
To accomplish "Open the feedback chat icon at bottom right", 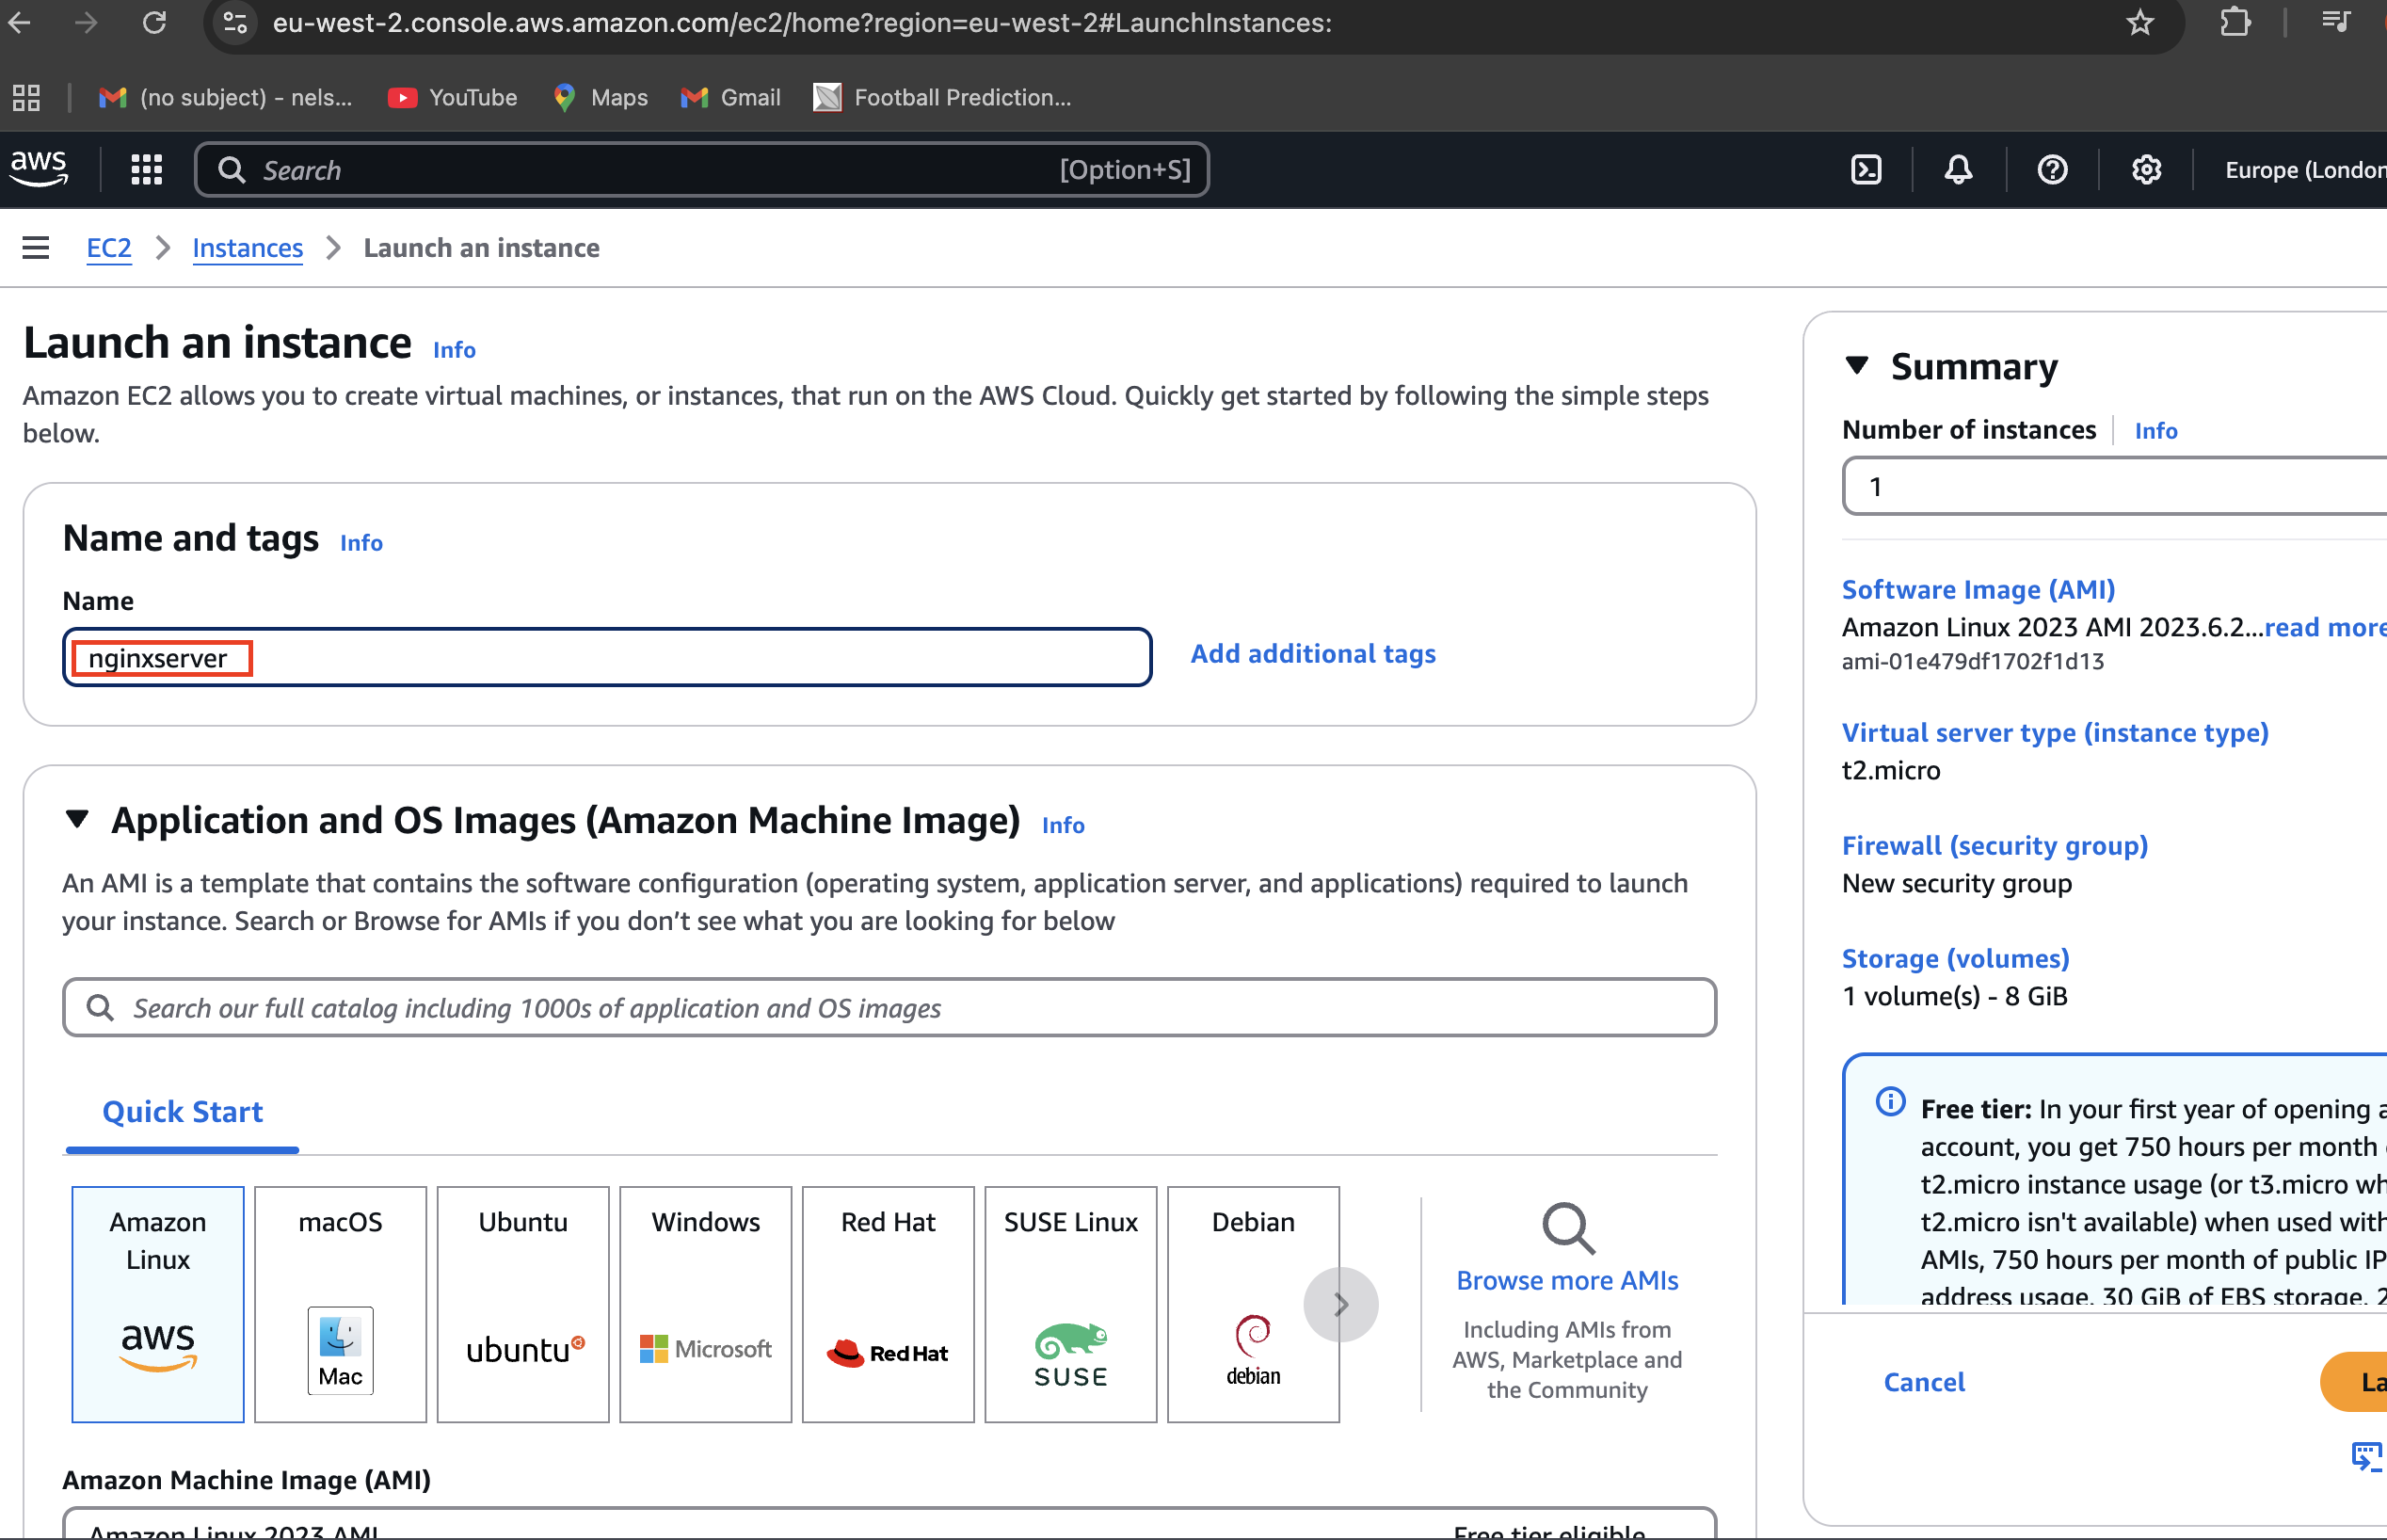I will [x=2367, y=1456].
